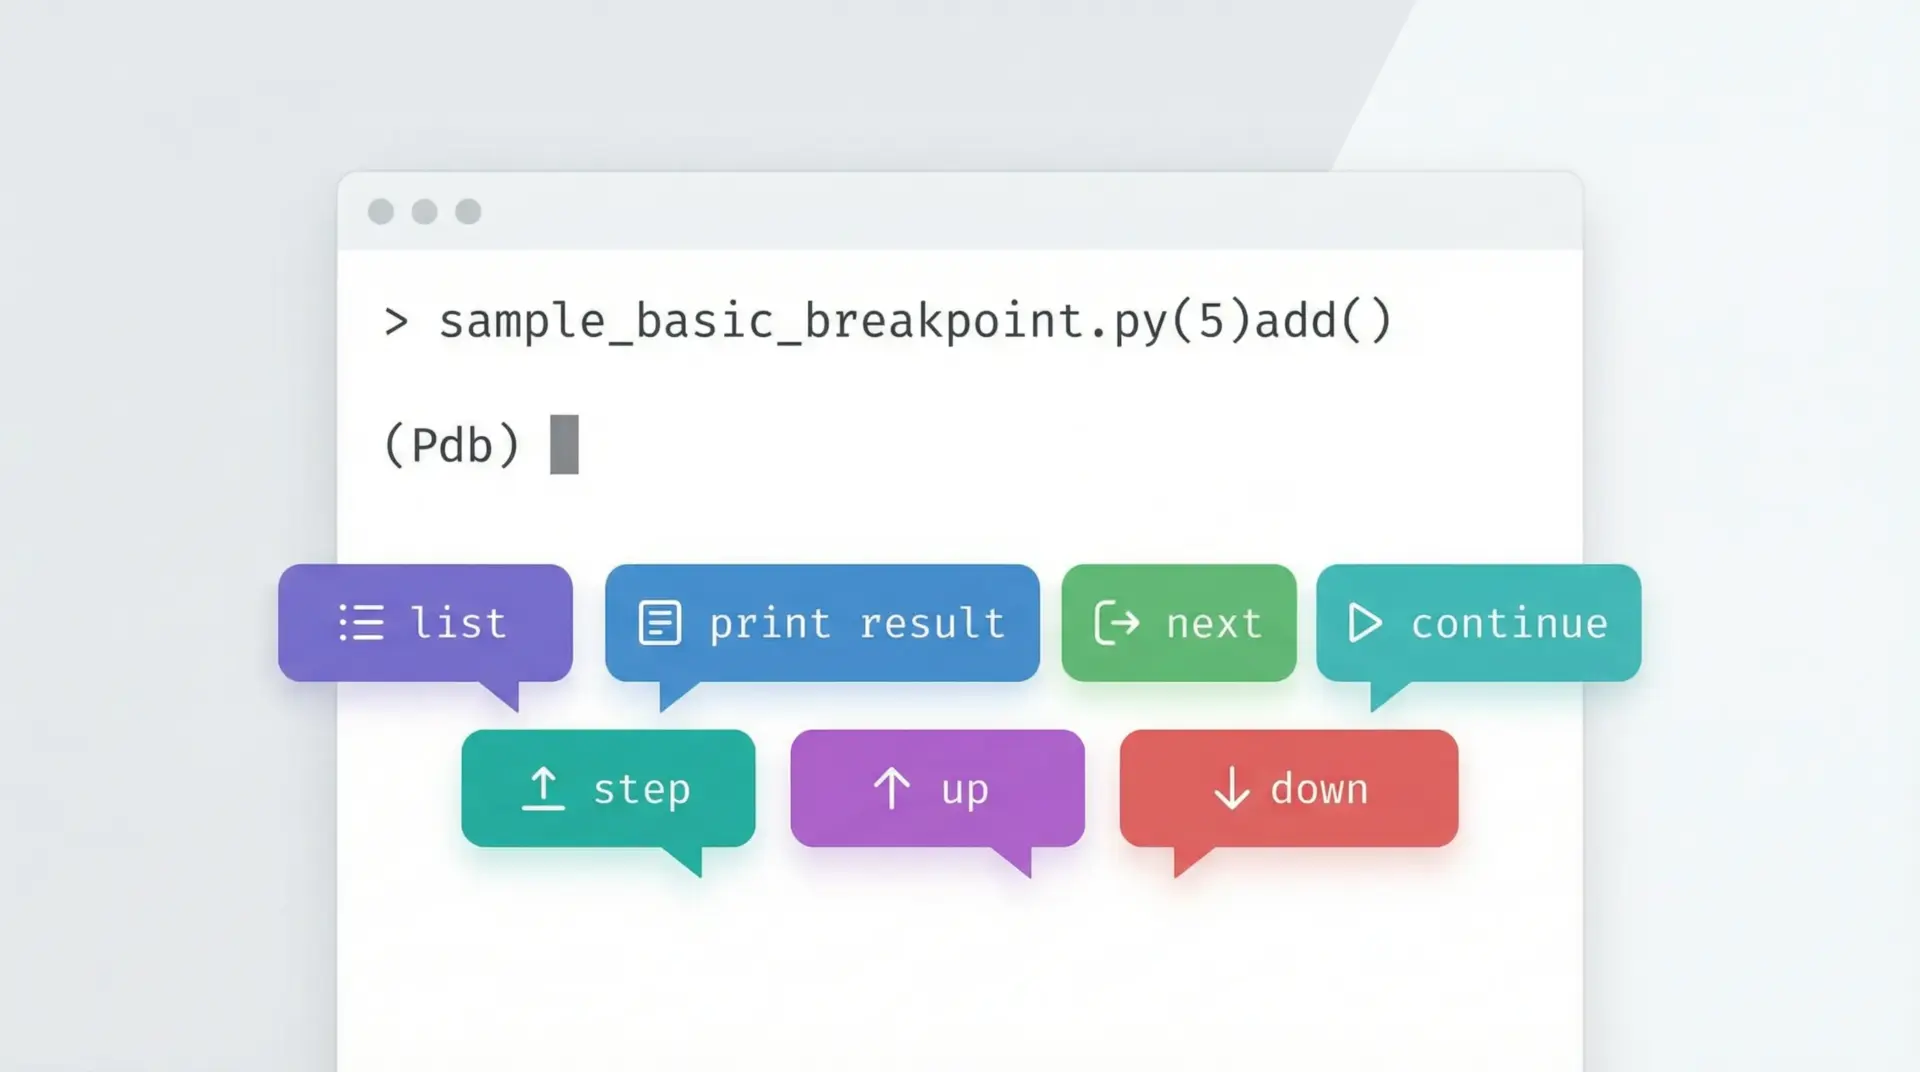Click the arrow-exit icon on next button
This screenshot has height=1072, width=1920.
tap(1117, 622)
